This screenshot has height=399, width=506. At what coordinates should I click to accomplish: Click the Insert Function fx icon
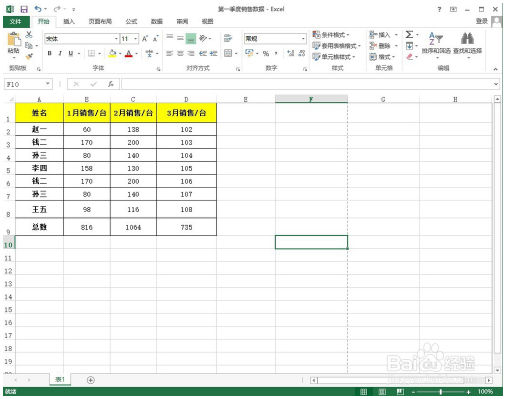(x=111, y=84)
